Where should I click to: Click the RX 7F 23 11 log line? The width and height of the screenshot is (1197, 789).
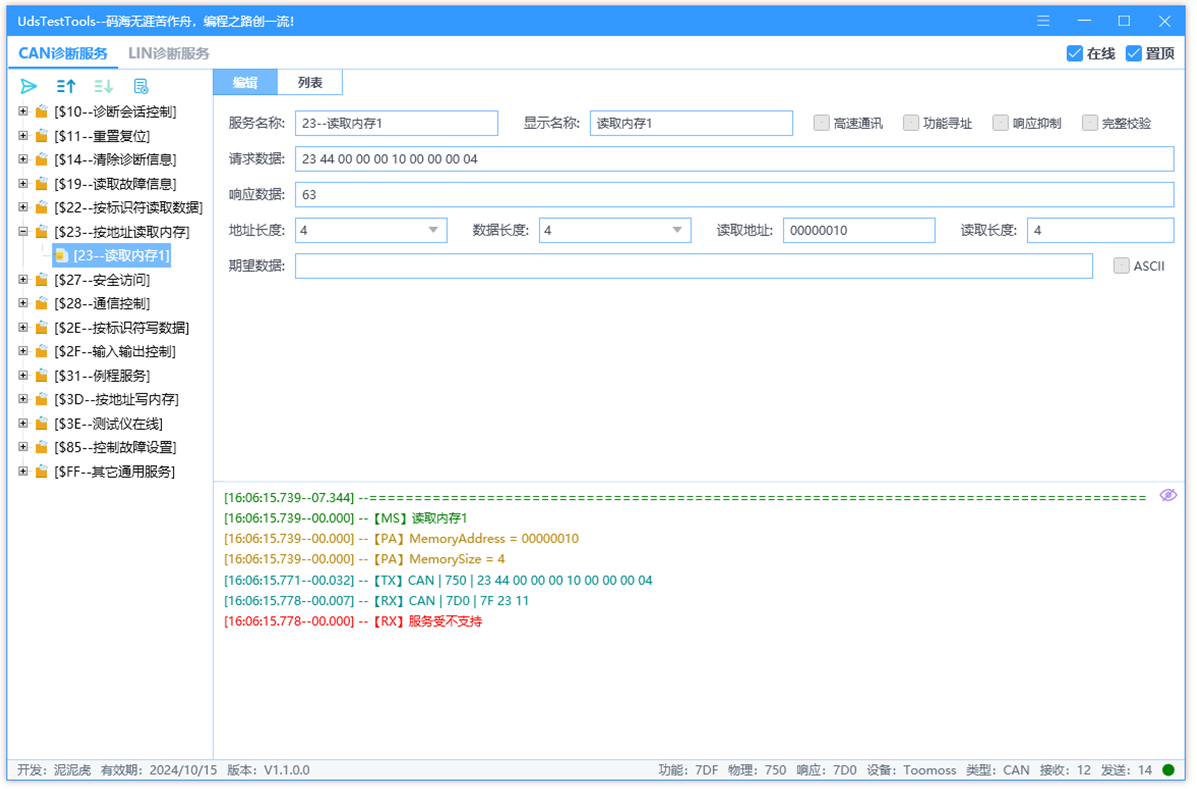tap(376, 601)
